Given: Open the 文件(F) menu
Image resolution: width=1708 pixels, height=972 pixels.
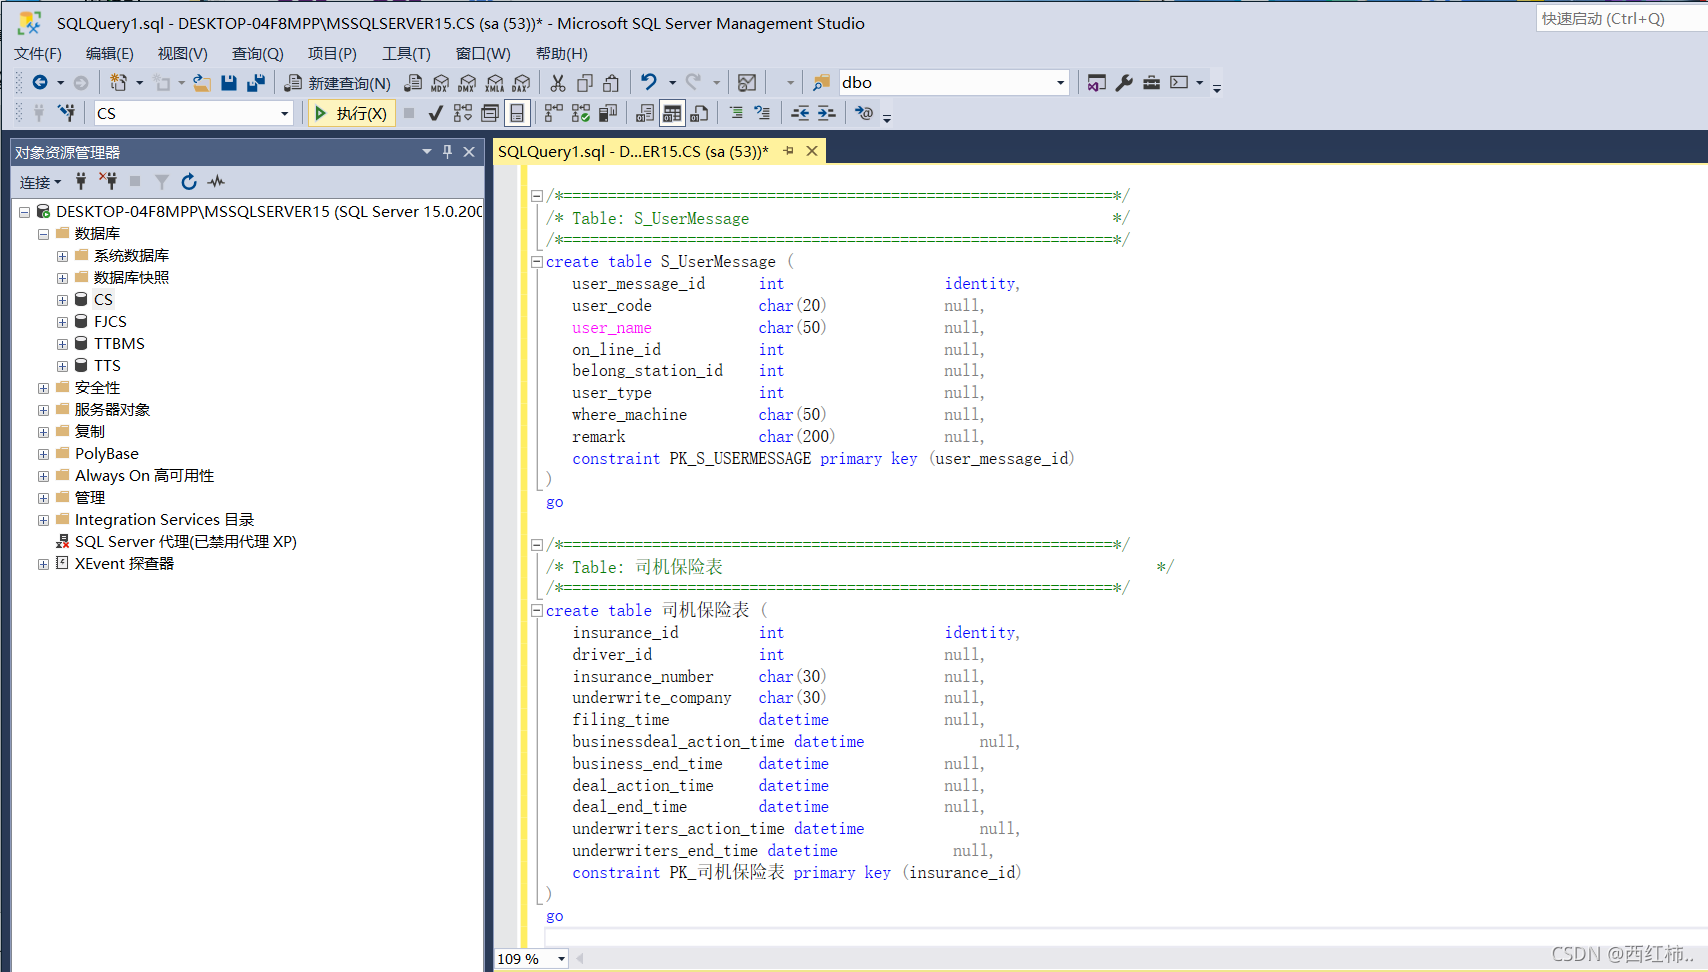Looking at the screenshot, I should (37, 53).
